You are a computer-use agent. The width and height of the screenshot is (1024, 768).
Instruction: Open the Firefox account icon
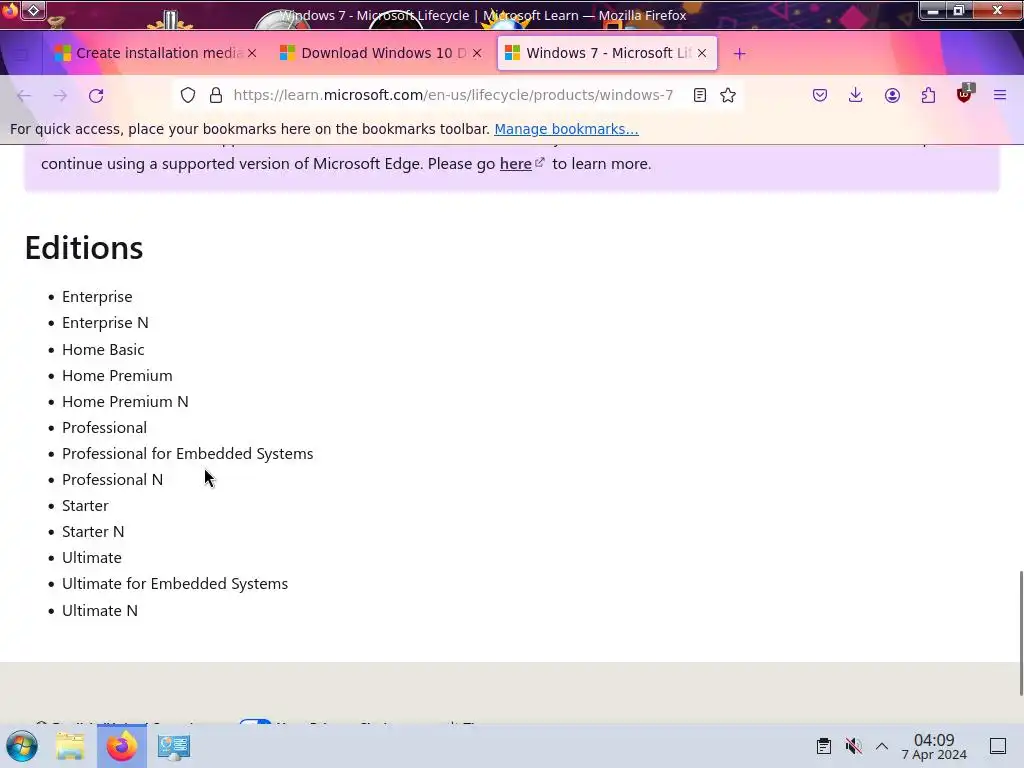(892, 95)
